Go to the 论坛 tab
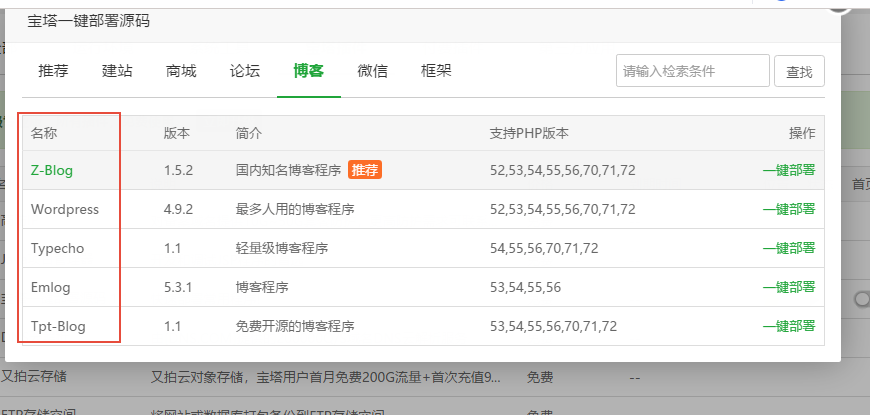The height and width of the screenshot is (415, 870). pyautogui.click(x=245, y=71)
